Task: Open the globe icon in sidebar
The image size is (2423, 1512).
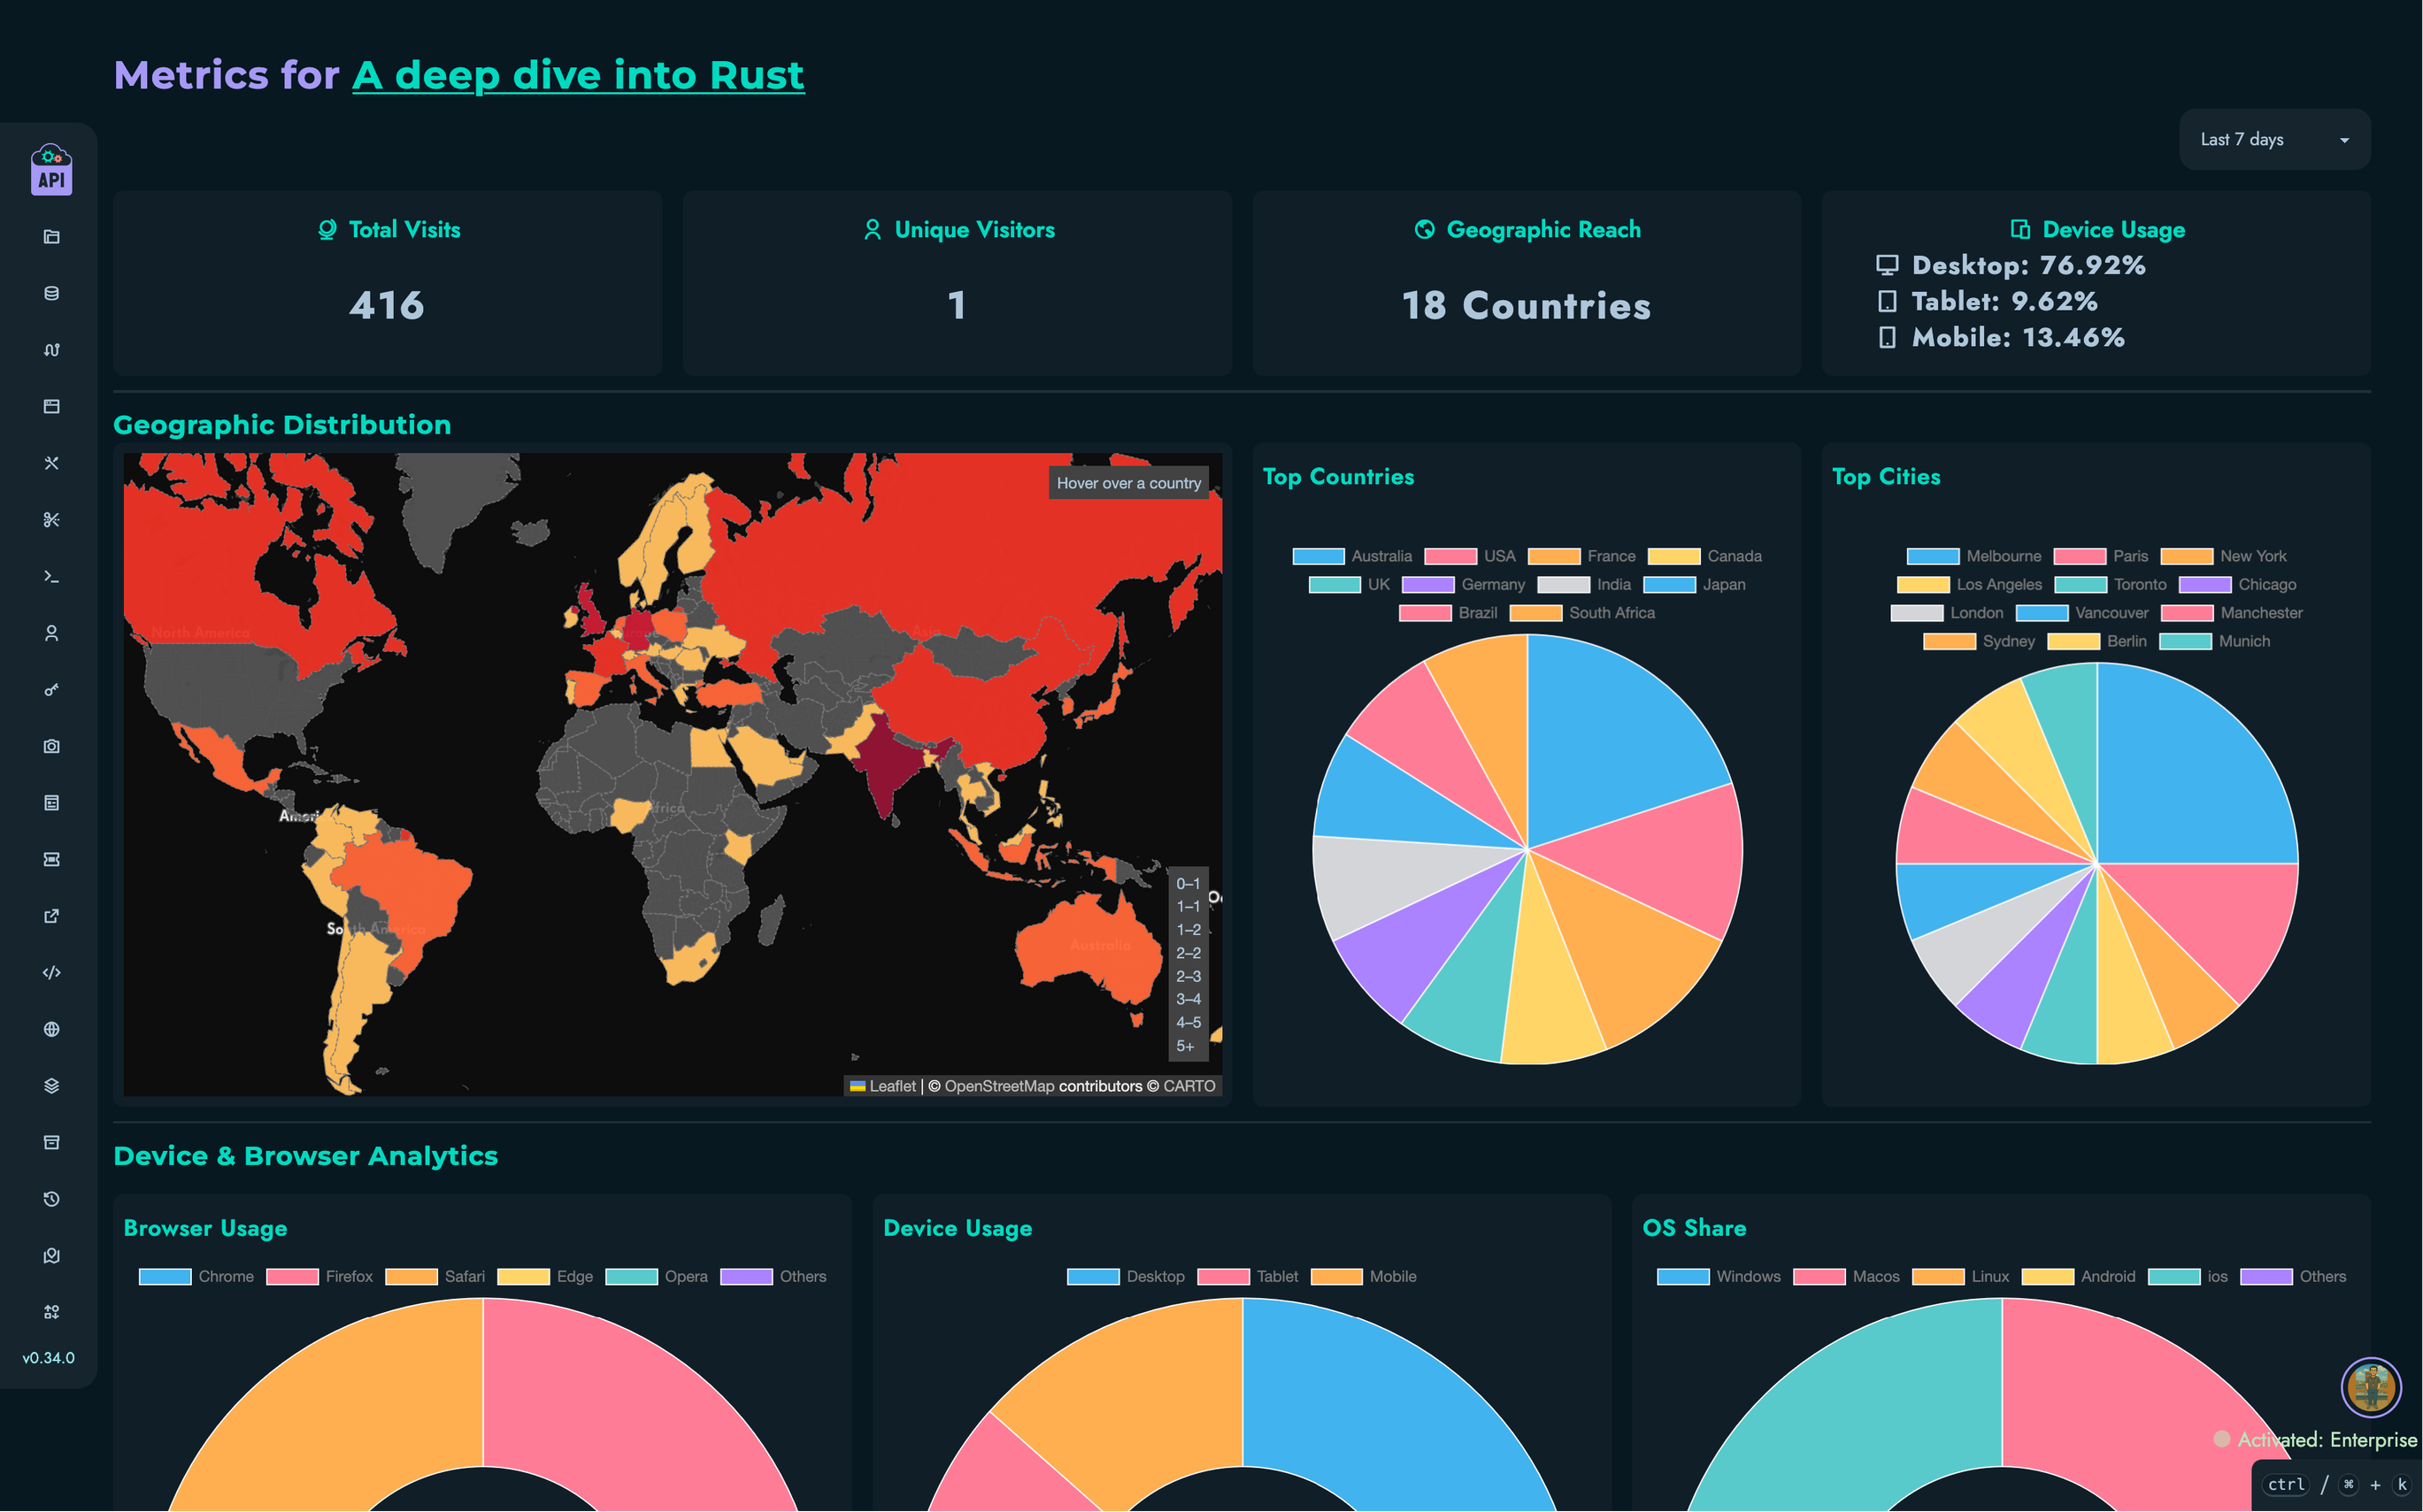Action: click(50, 1029)
